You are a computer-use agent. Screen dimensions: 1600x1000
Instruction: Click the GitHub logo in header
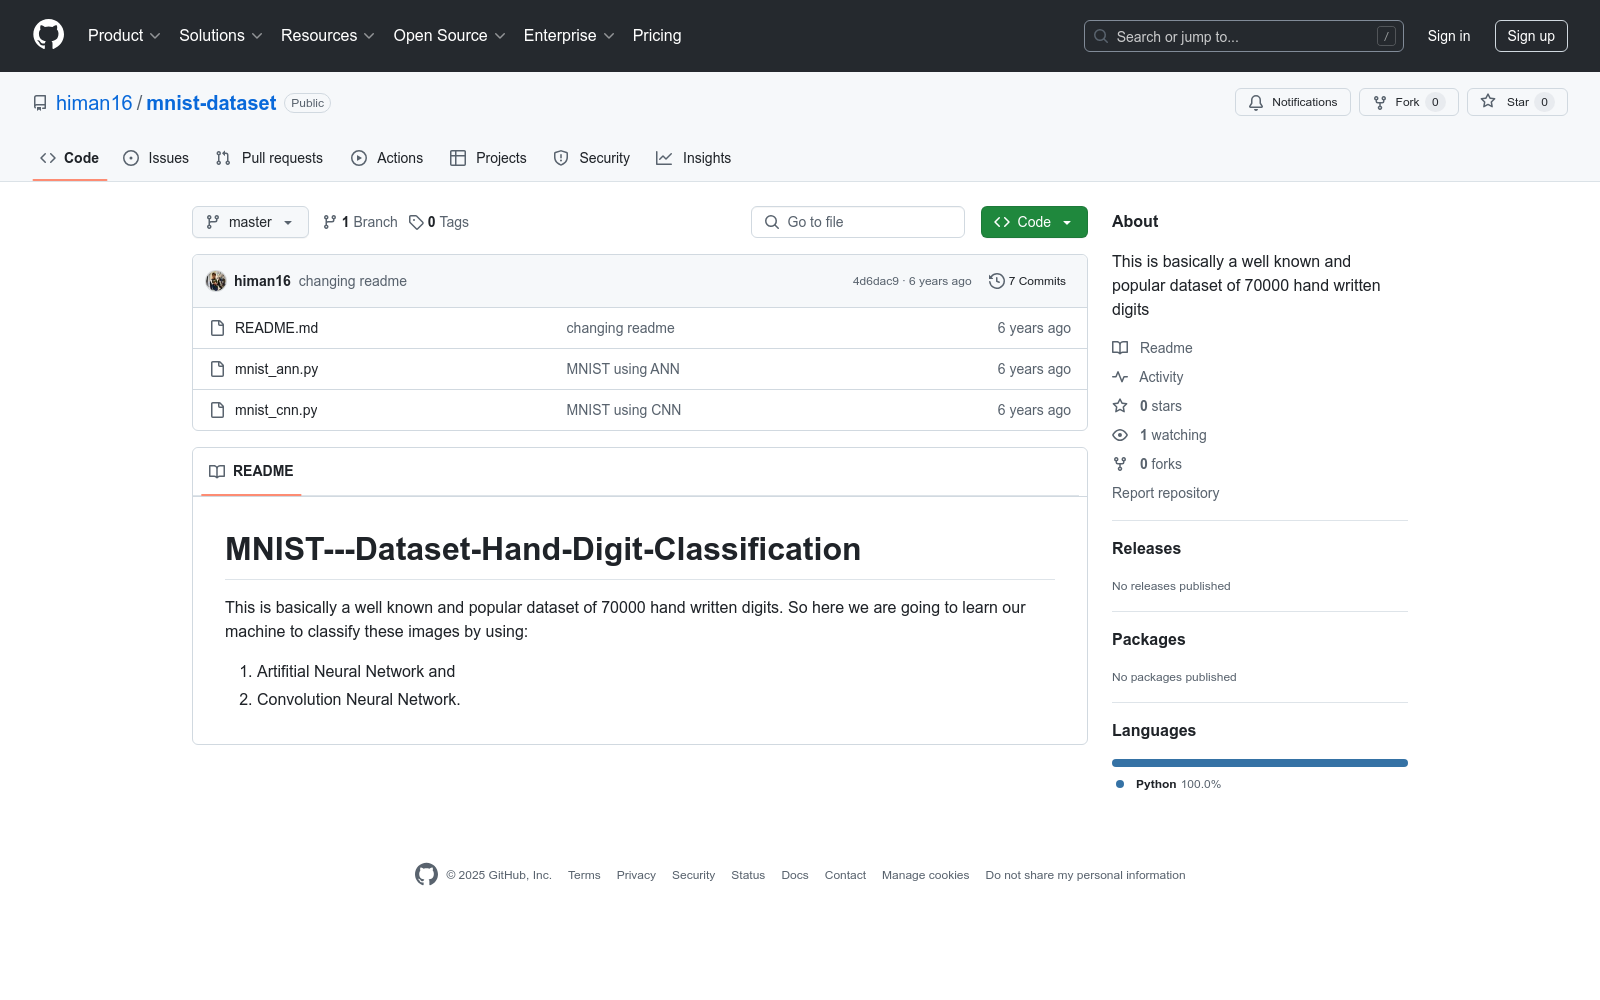[48, 35]
